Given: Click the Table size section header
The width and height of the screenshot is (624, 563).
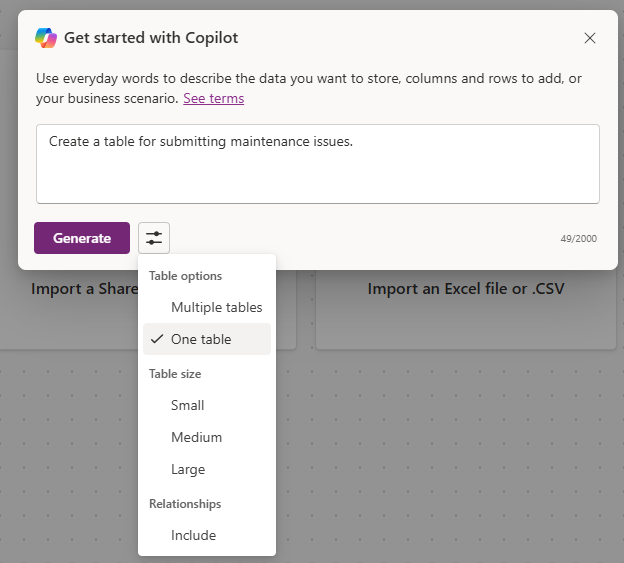Looking at the screenshot, I should point(175,374).
